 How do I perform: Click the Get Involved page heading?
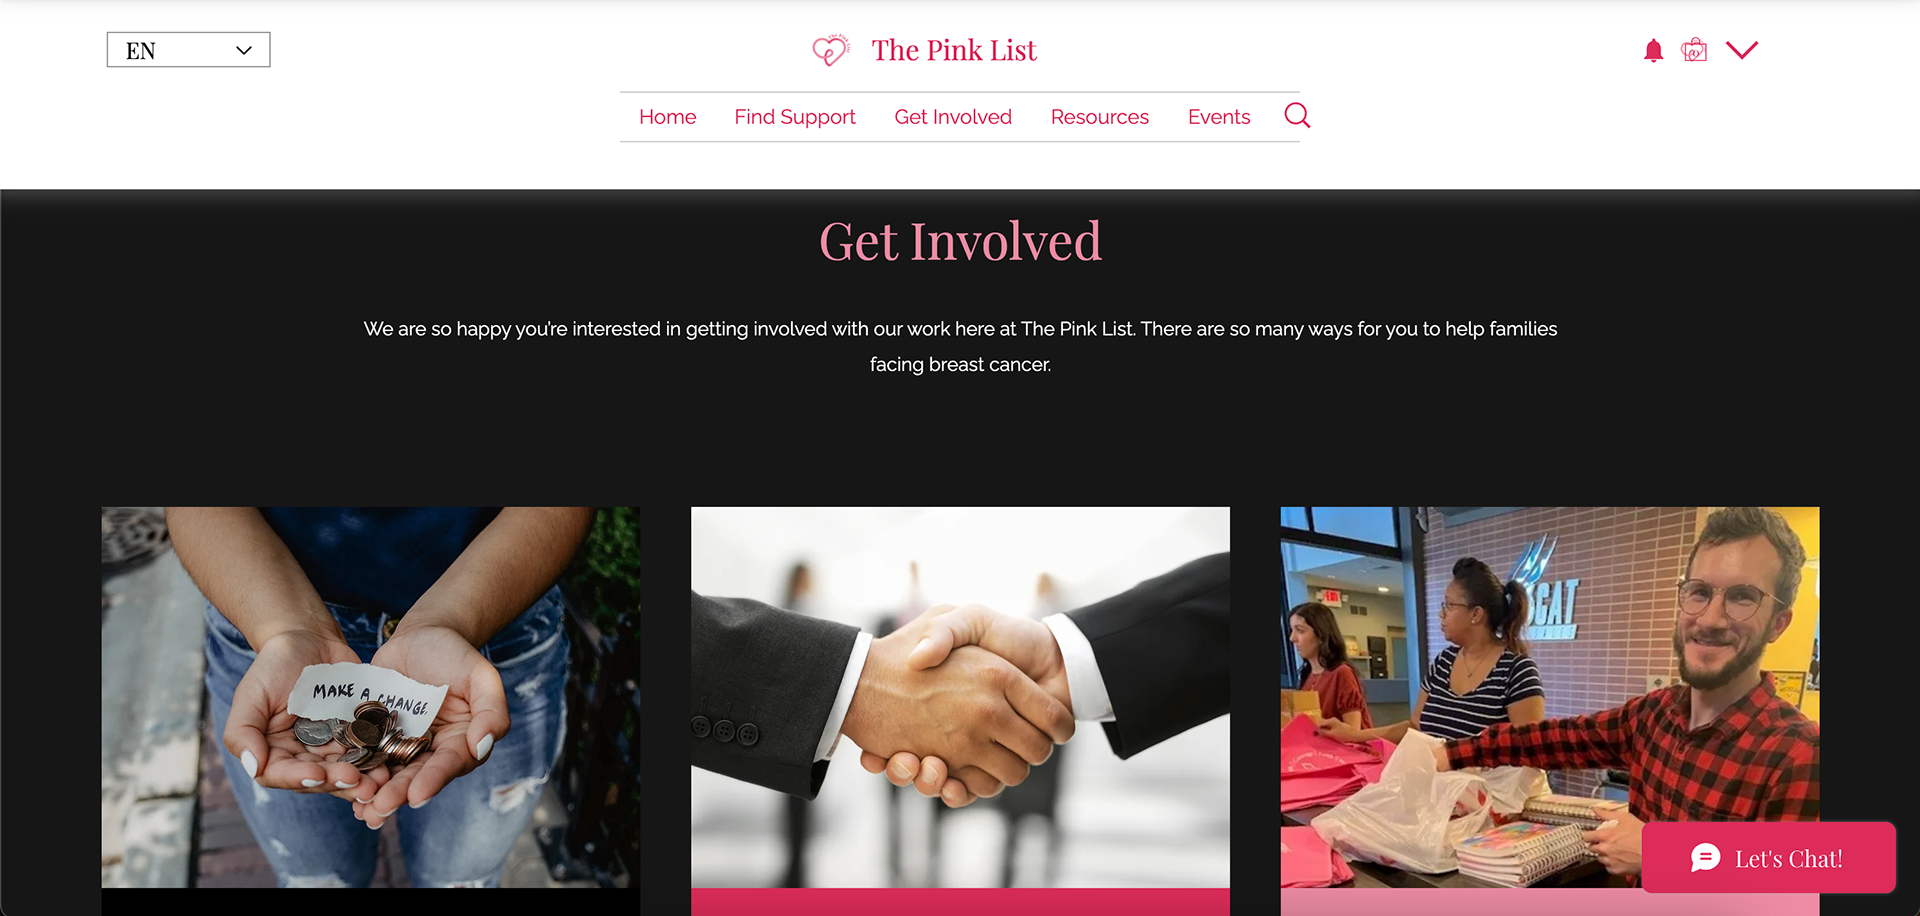click(x=960, y=242)
